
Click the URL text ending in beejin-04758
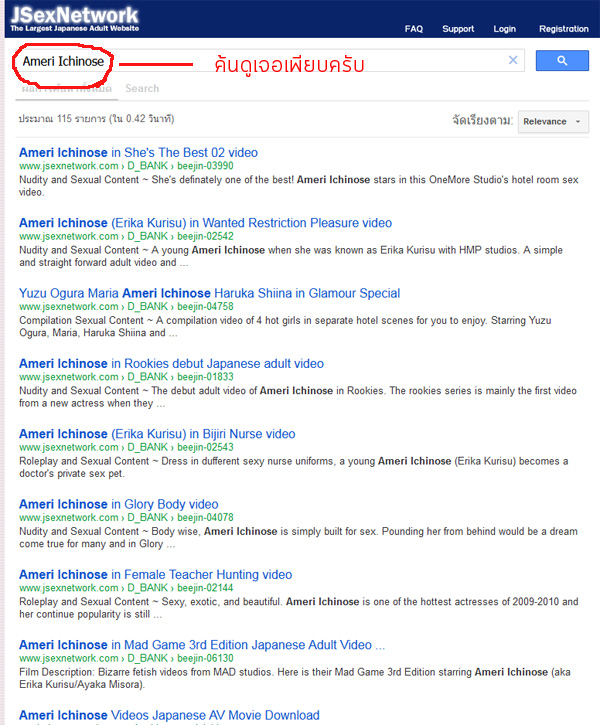coord(126,307)
